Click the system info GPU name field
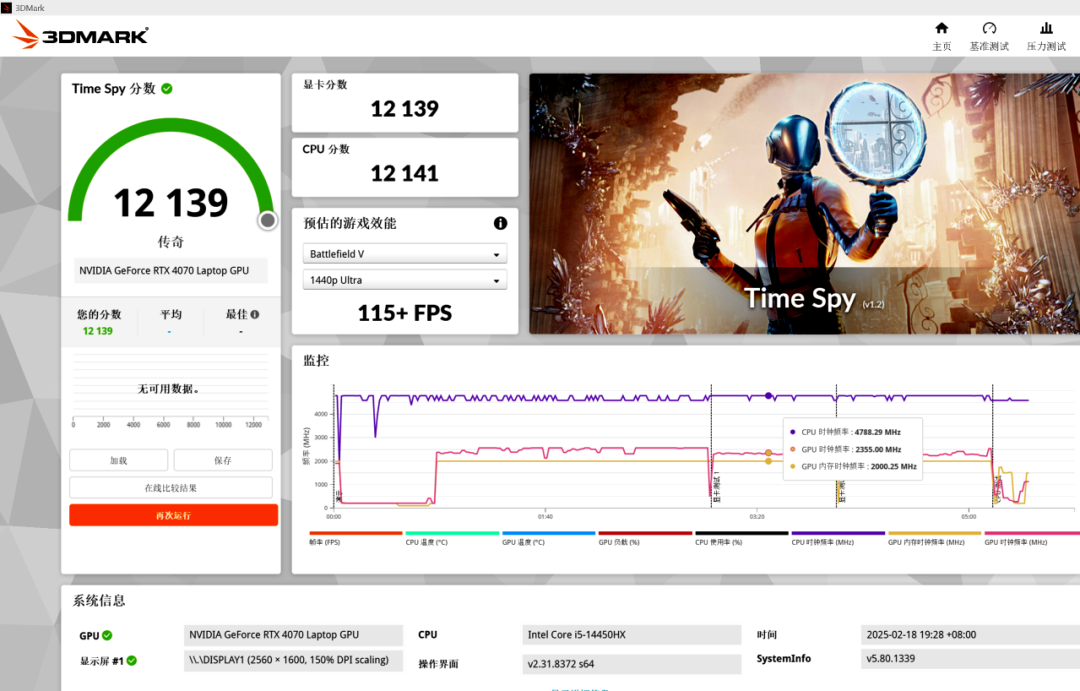 click(293, 635)
